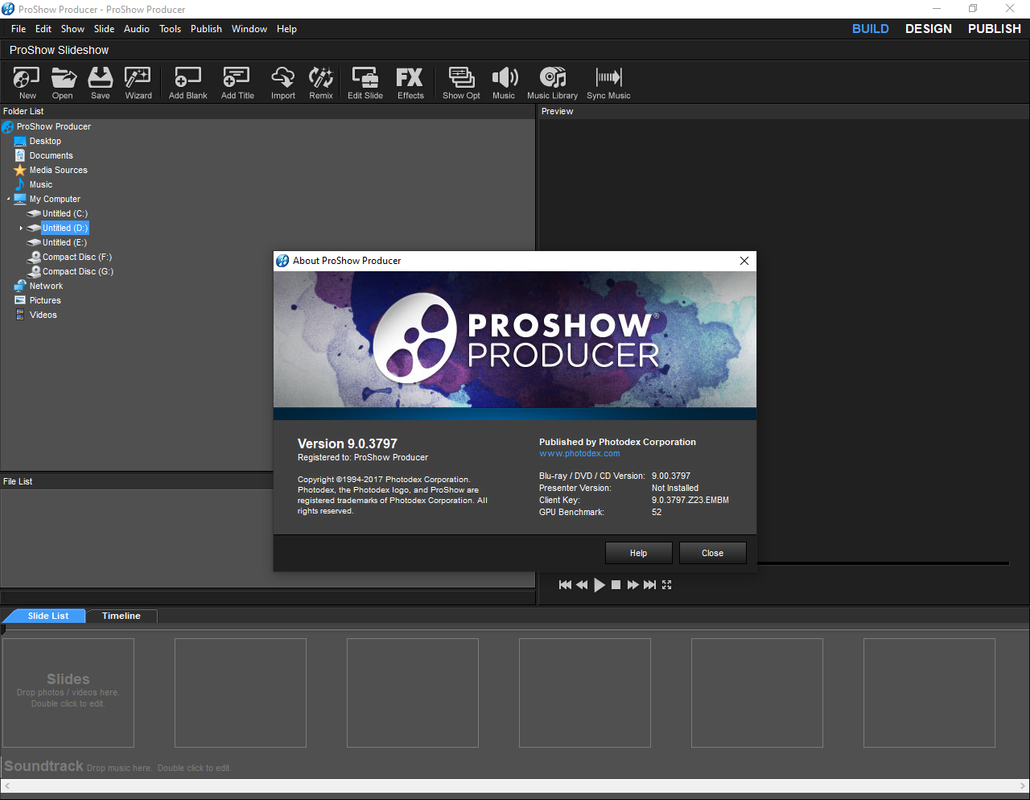Select Compact Disc (F:)
The height and width of the screenshot is (800, 1030).
(76, 257)
